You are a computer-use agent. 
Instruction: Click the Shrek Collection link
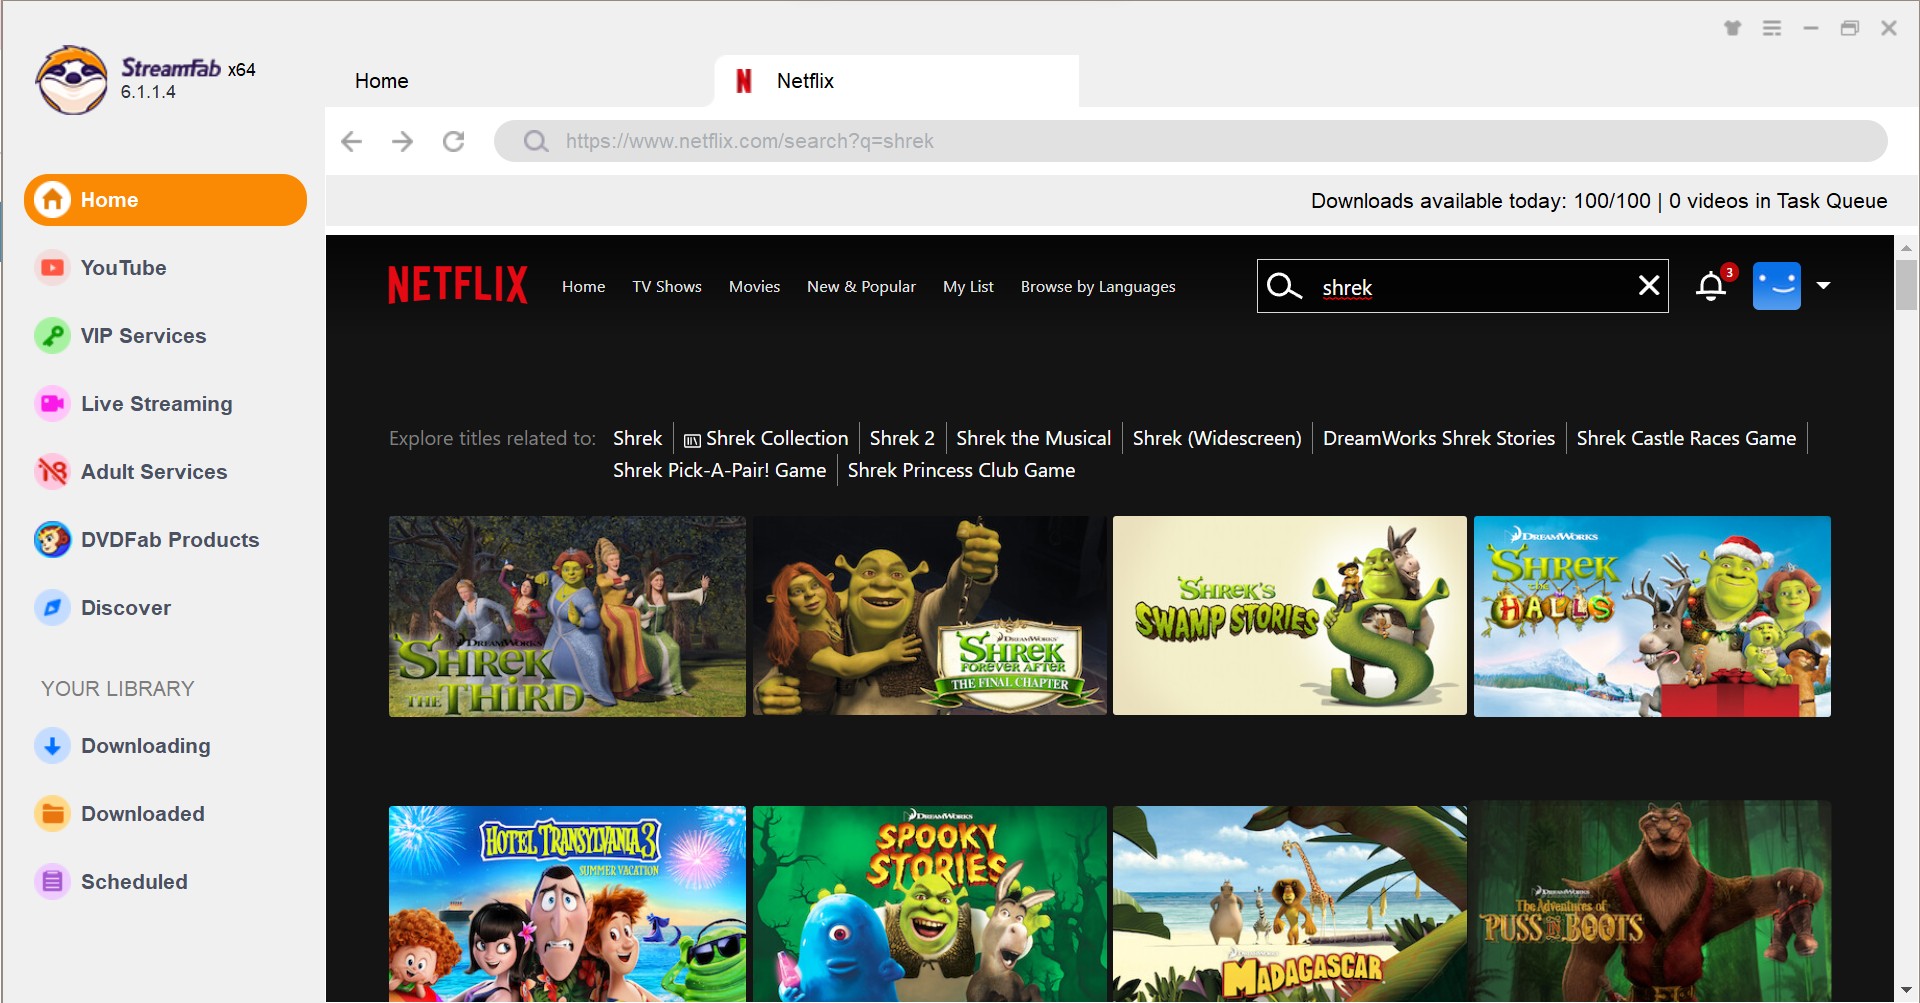click(766, 438)
